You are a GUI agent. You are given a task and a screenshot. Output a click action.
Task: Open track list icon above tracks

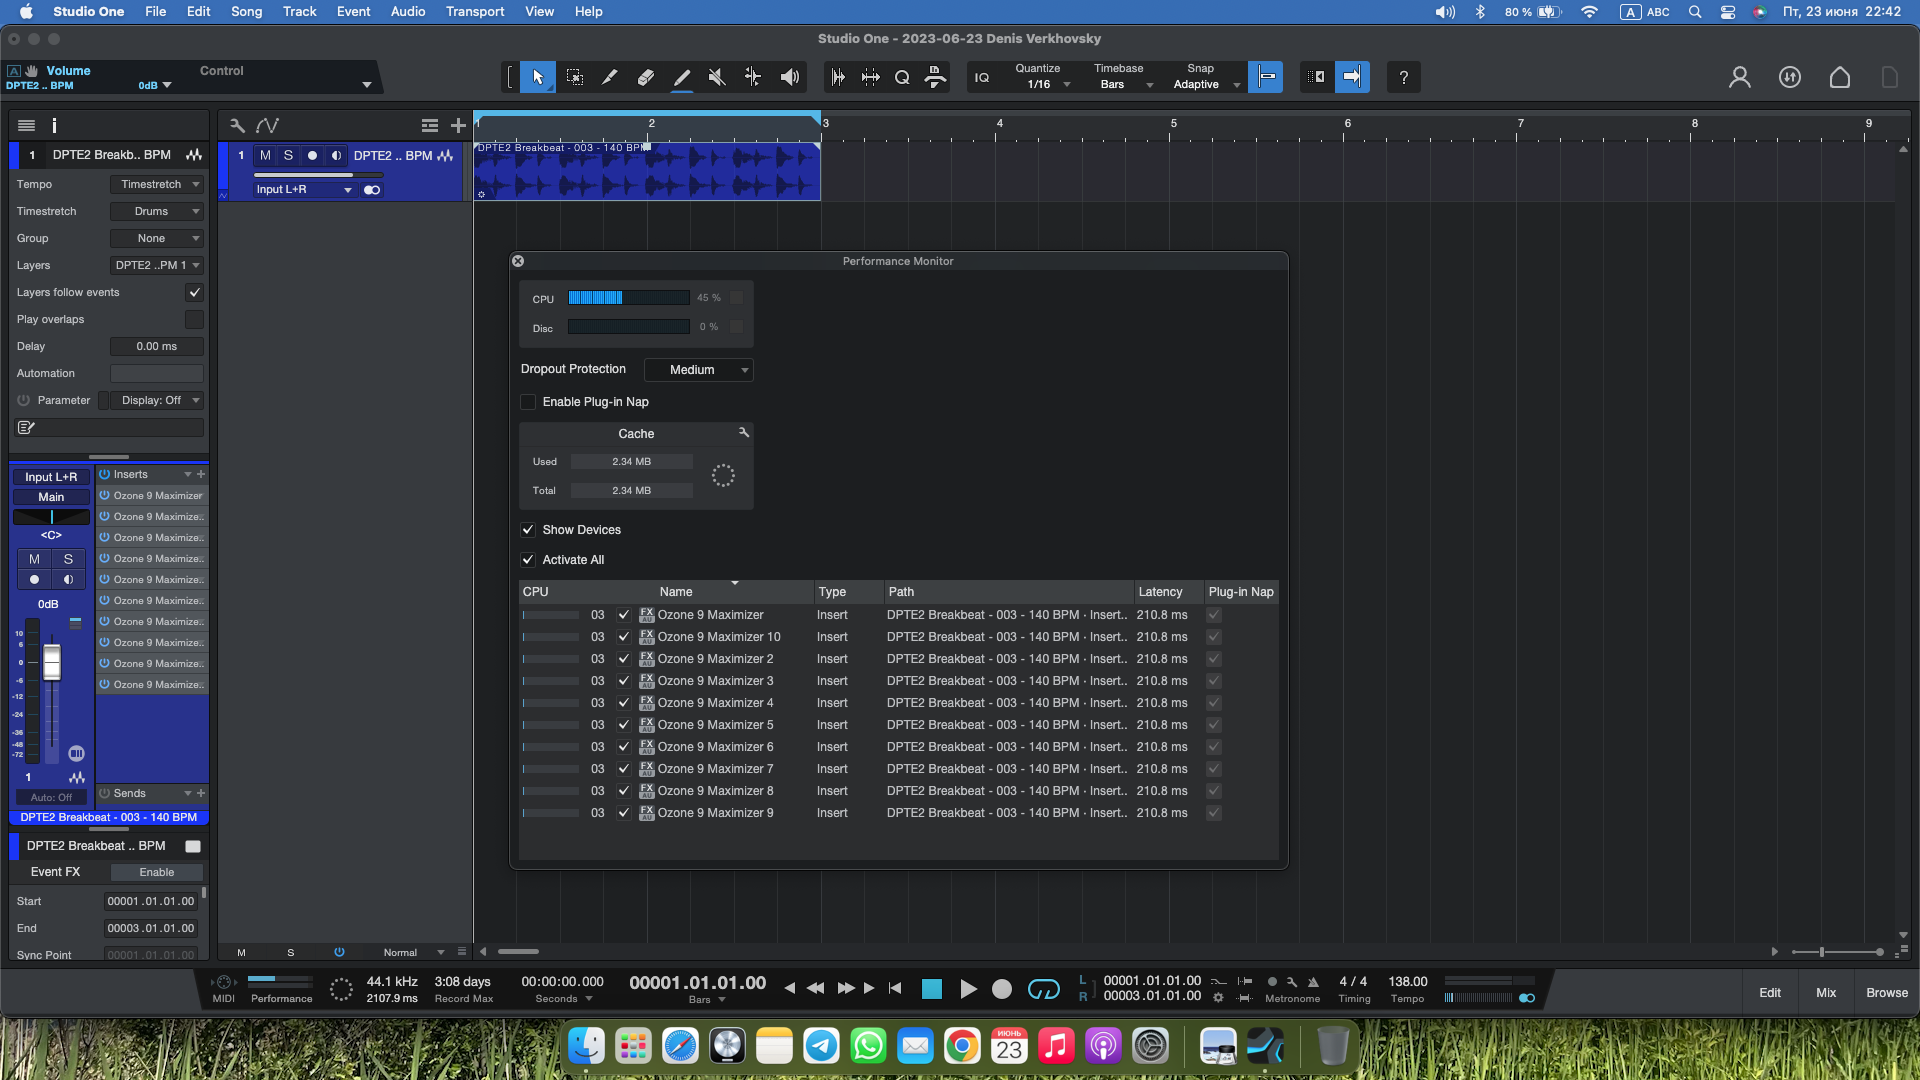click(430, 125)
